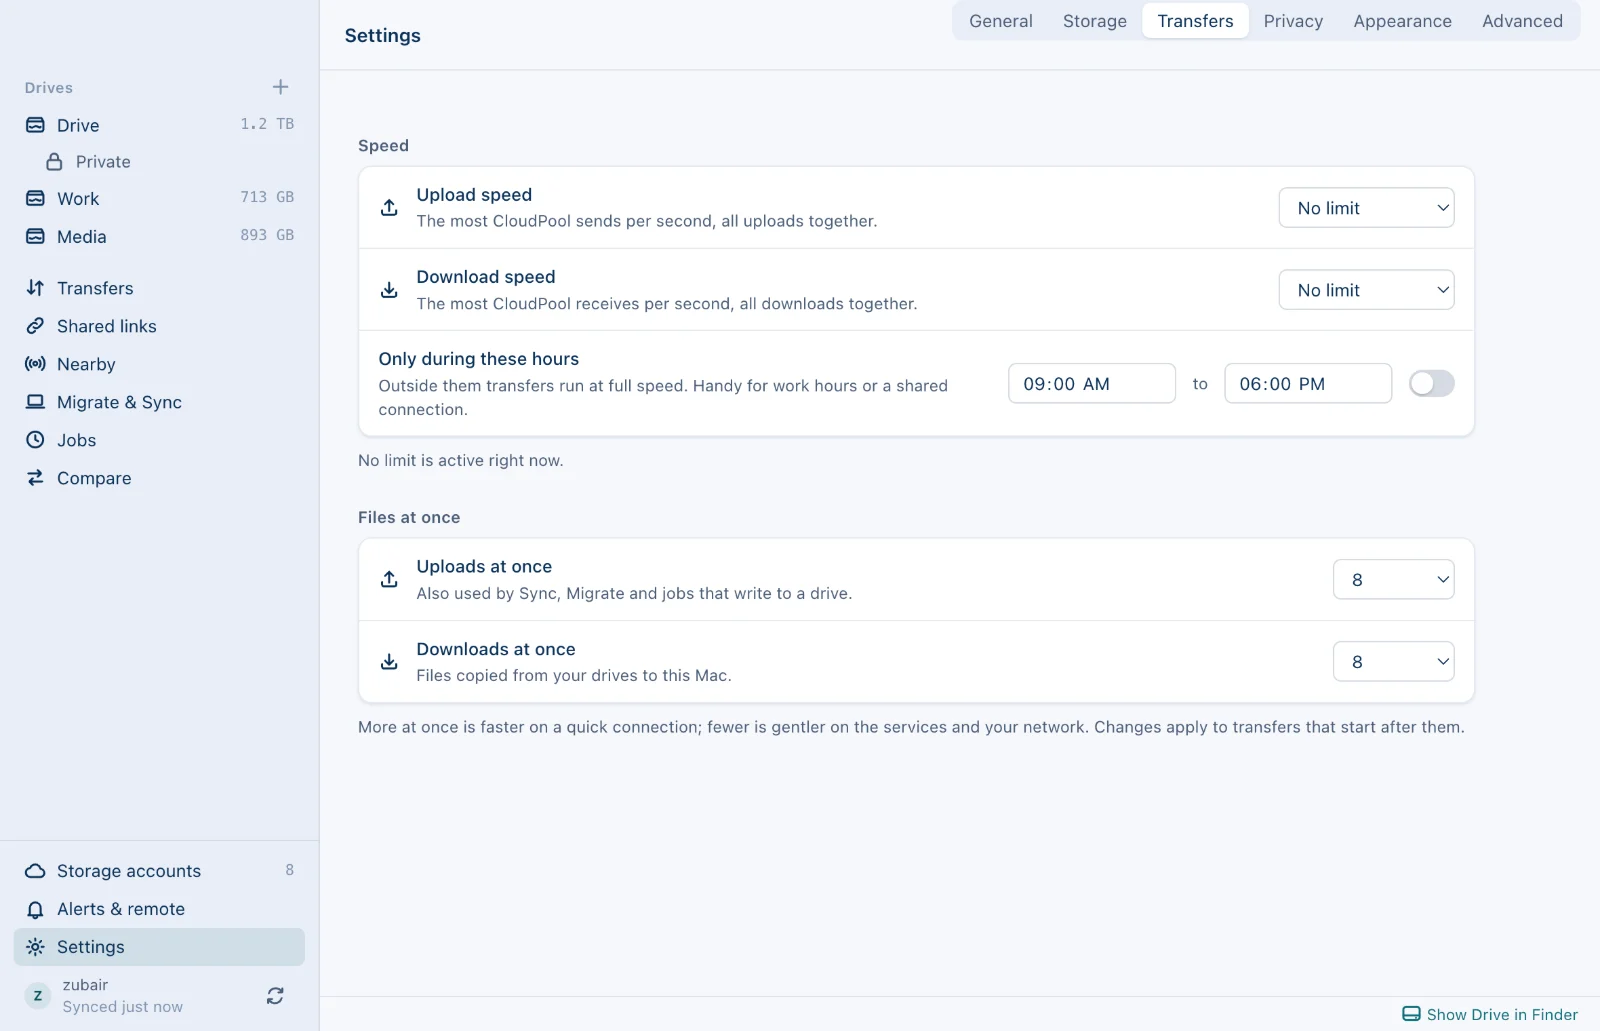Click the Compare arrows icon

[35, 478]
